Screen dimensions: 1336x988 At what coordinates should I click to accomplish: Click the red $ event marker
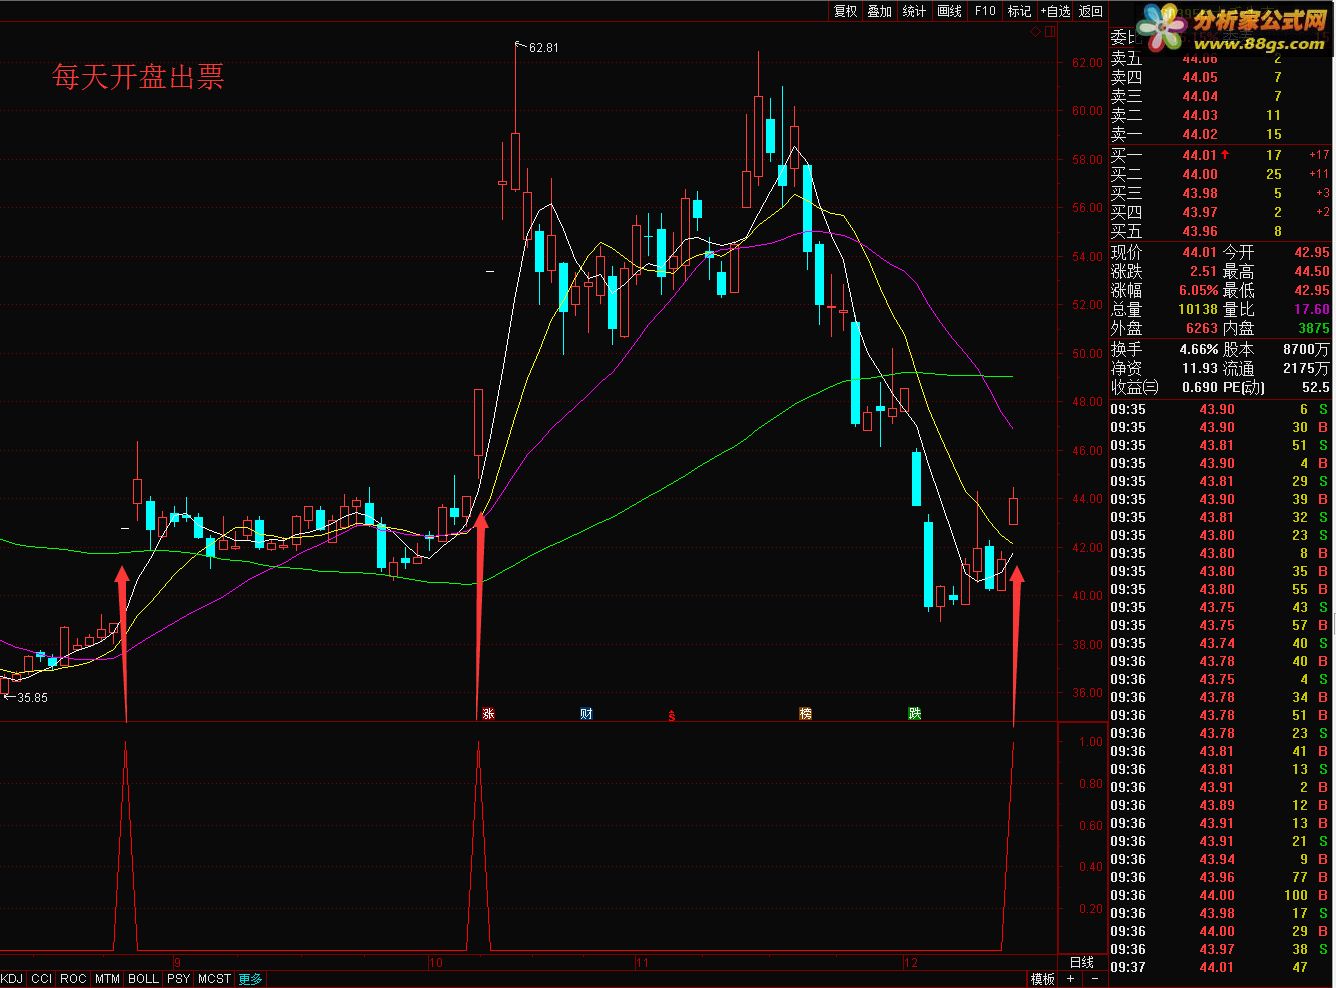672,715
